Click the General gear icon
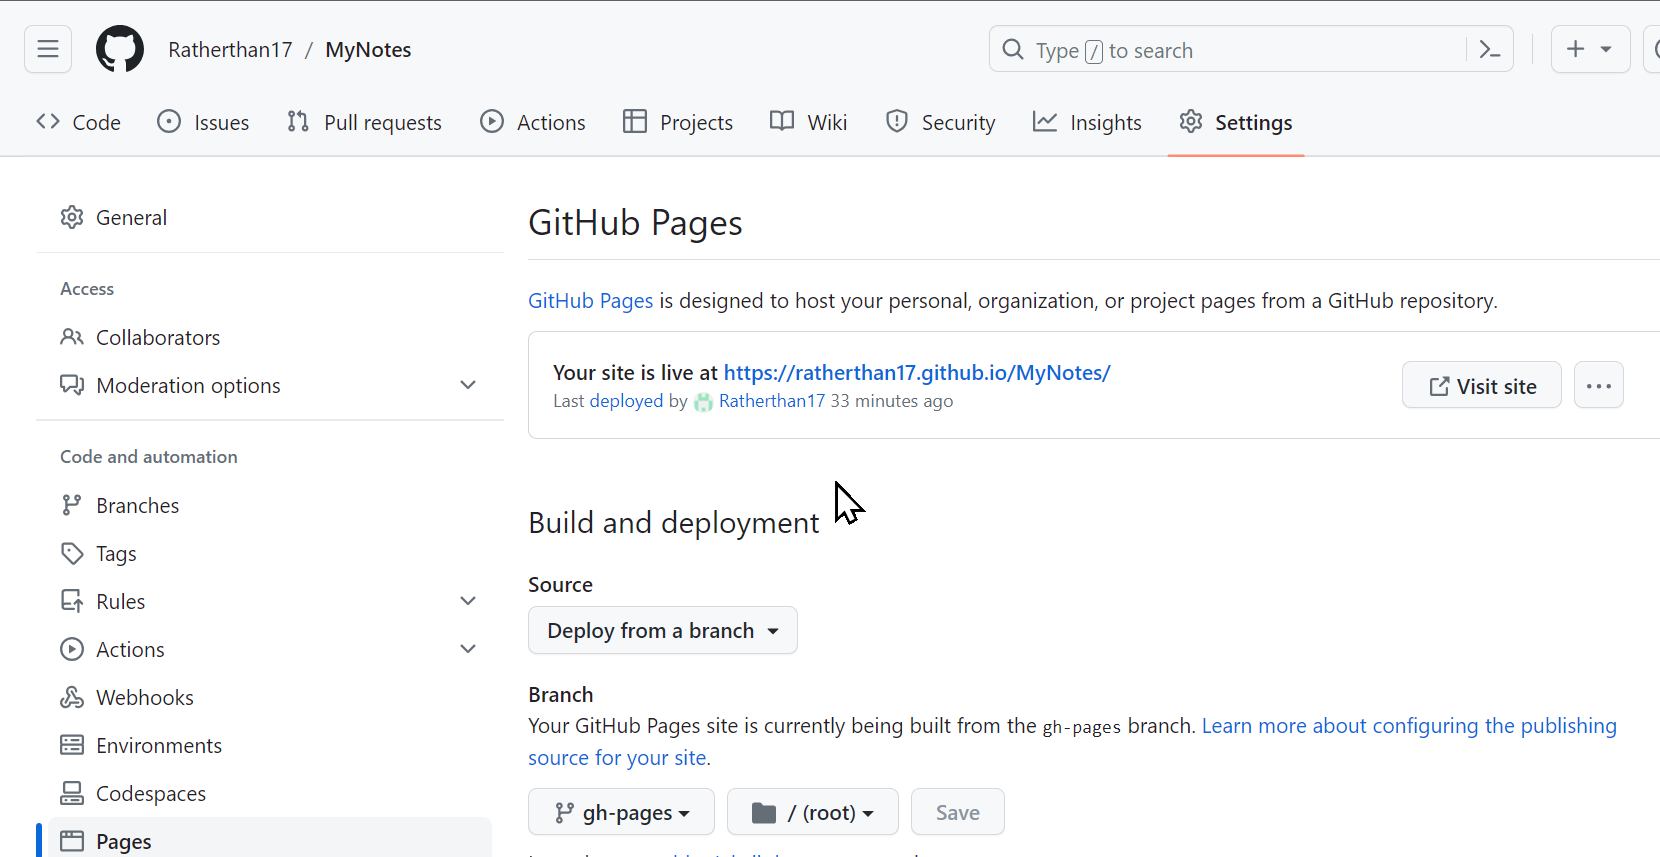 tap(72, 217)
